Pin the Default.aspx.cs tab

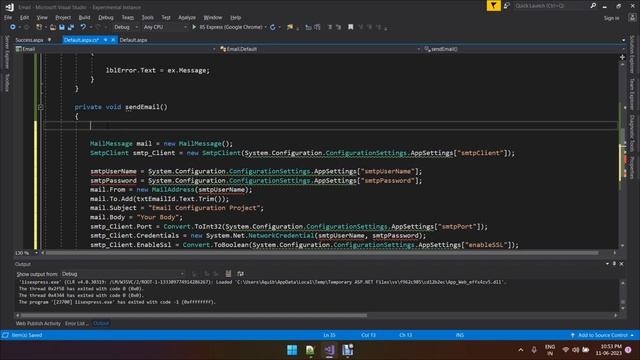pos(105,40)
